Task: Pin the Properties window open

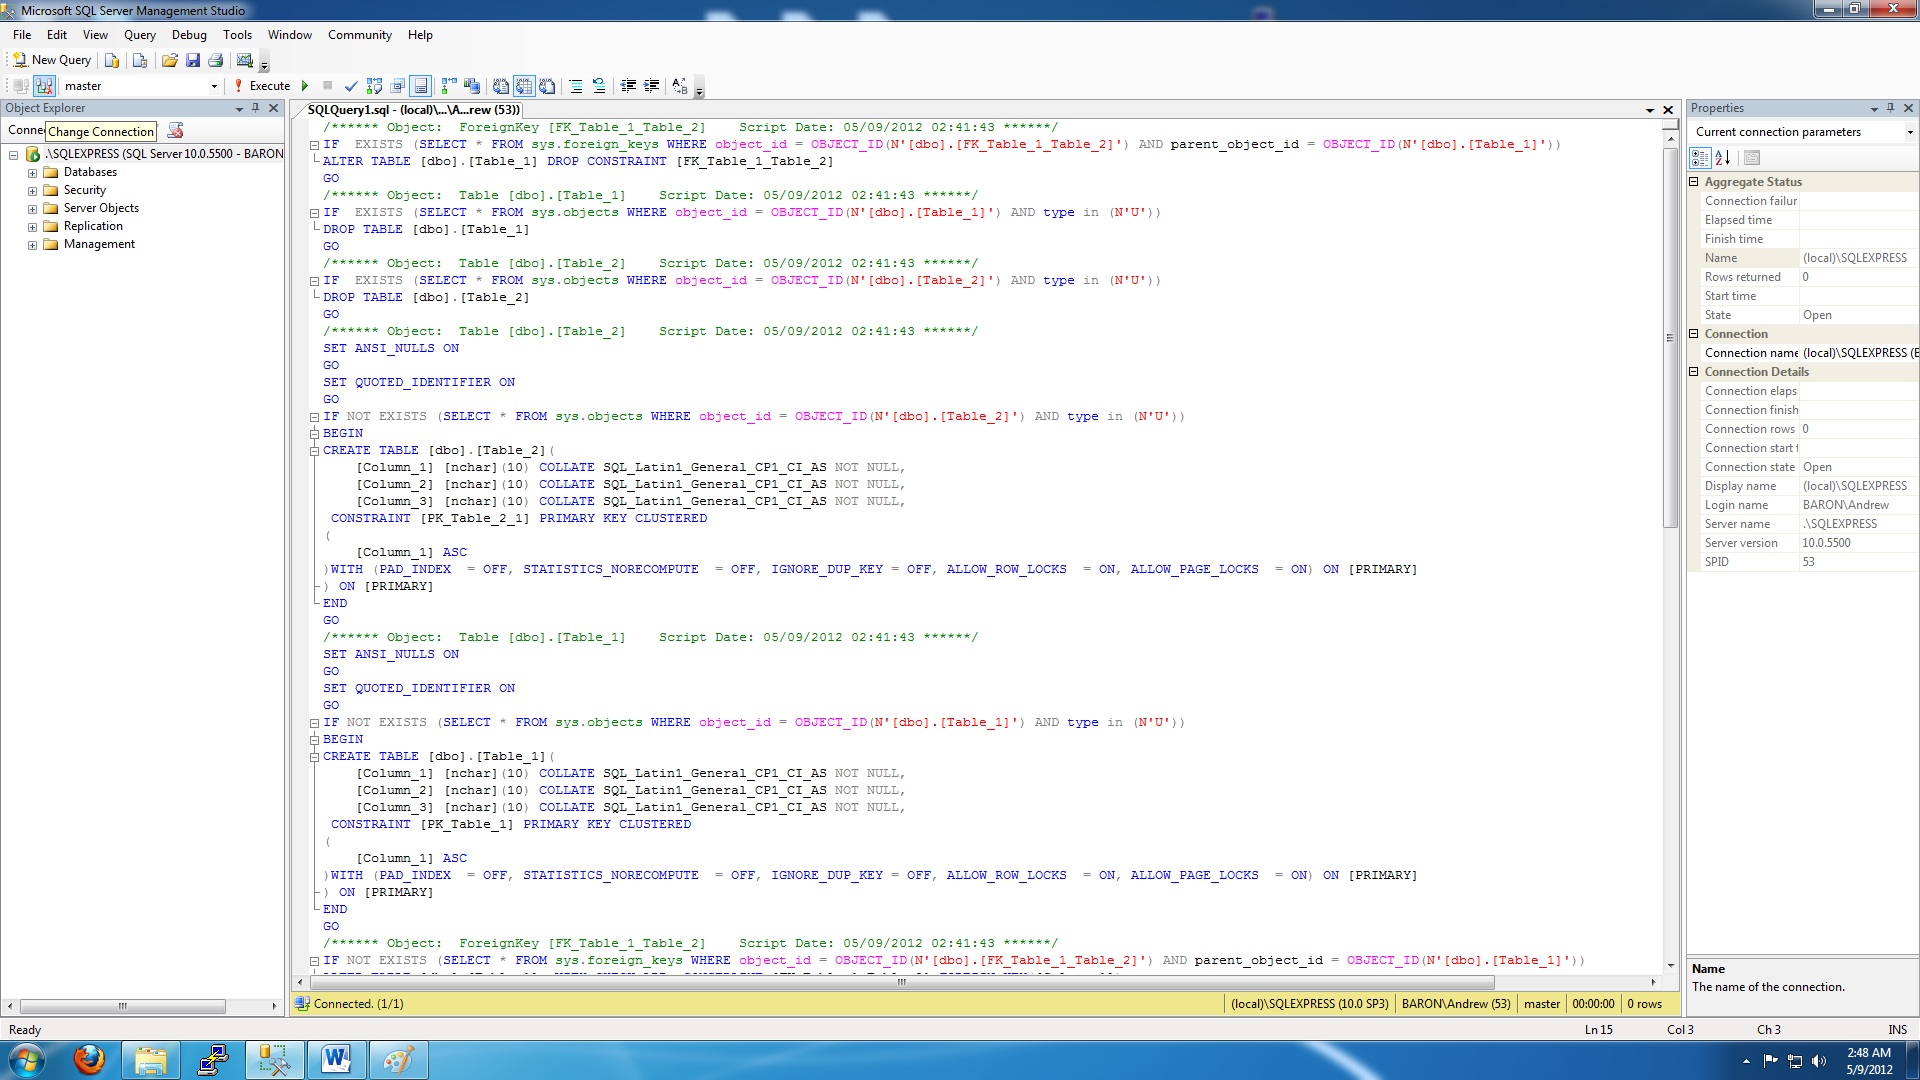Action: (1890, 108)
